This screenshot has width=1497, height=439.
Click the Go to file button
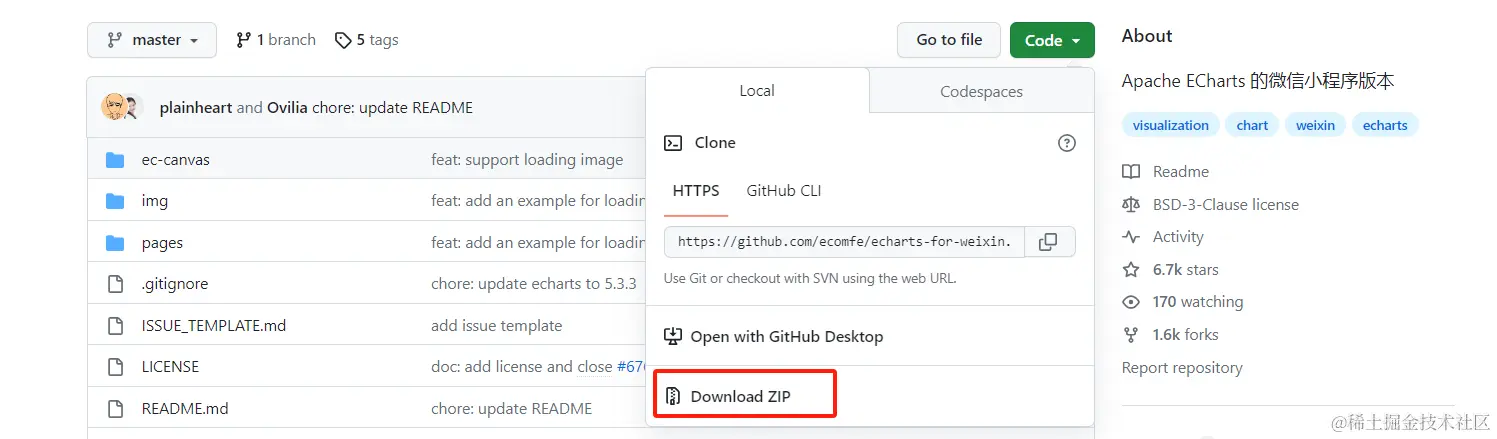coord(949,40)
